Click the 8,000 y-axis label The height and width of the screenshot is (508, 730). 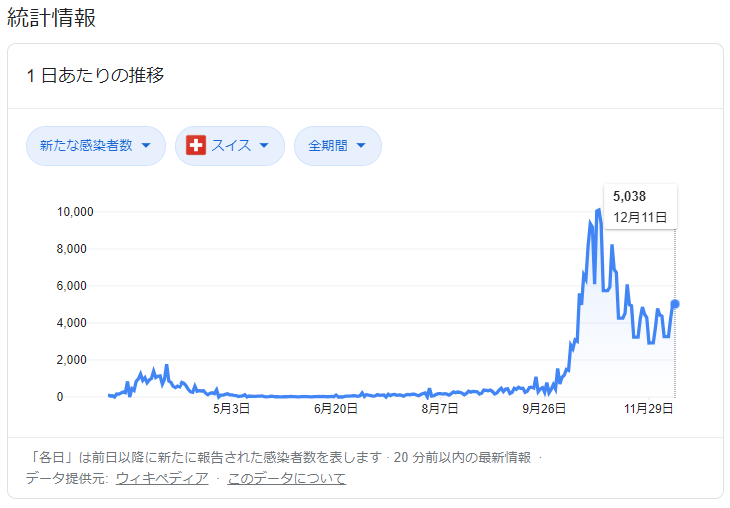71,249
